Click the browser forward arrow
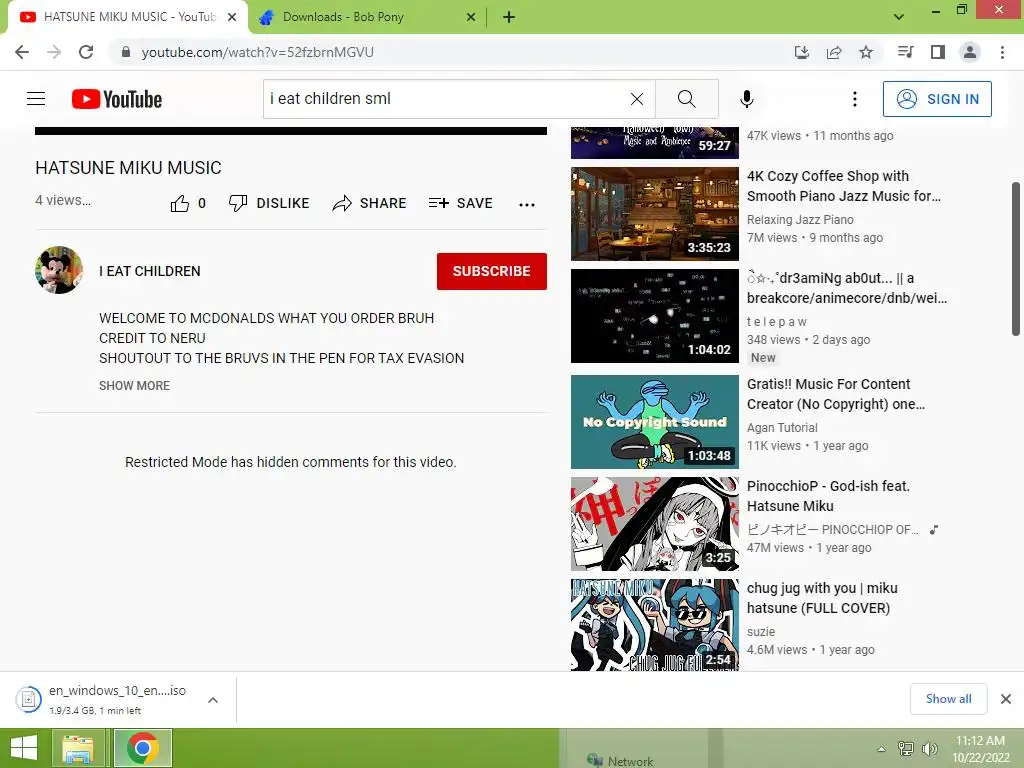 pos(54,52)
